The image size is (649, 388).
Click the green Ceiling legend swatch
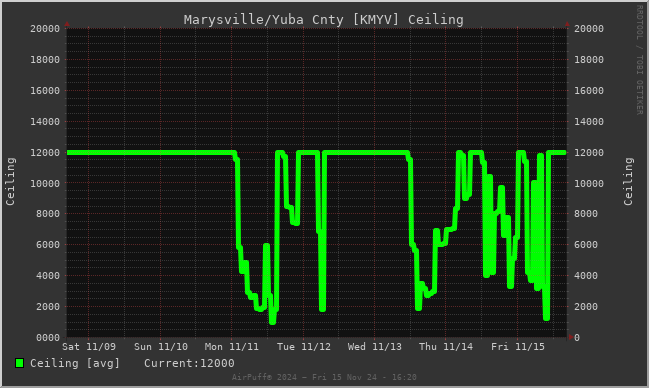pos(19,363)
